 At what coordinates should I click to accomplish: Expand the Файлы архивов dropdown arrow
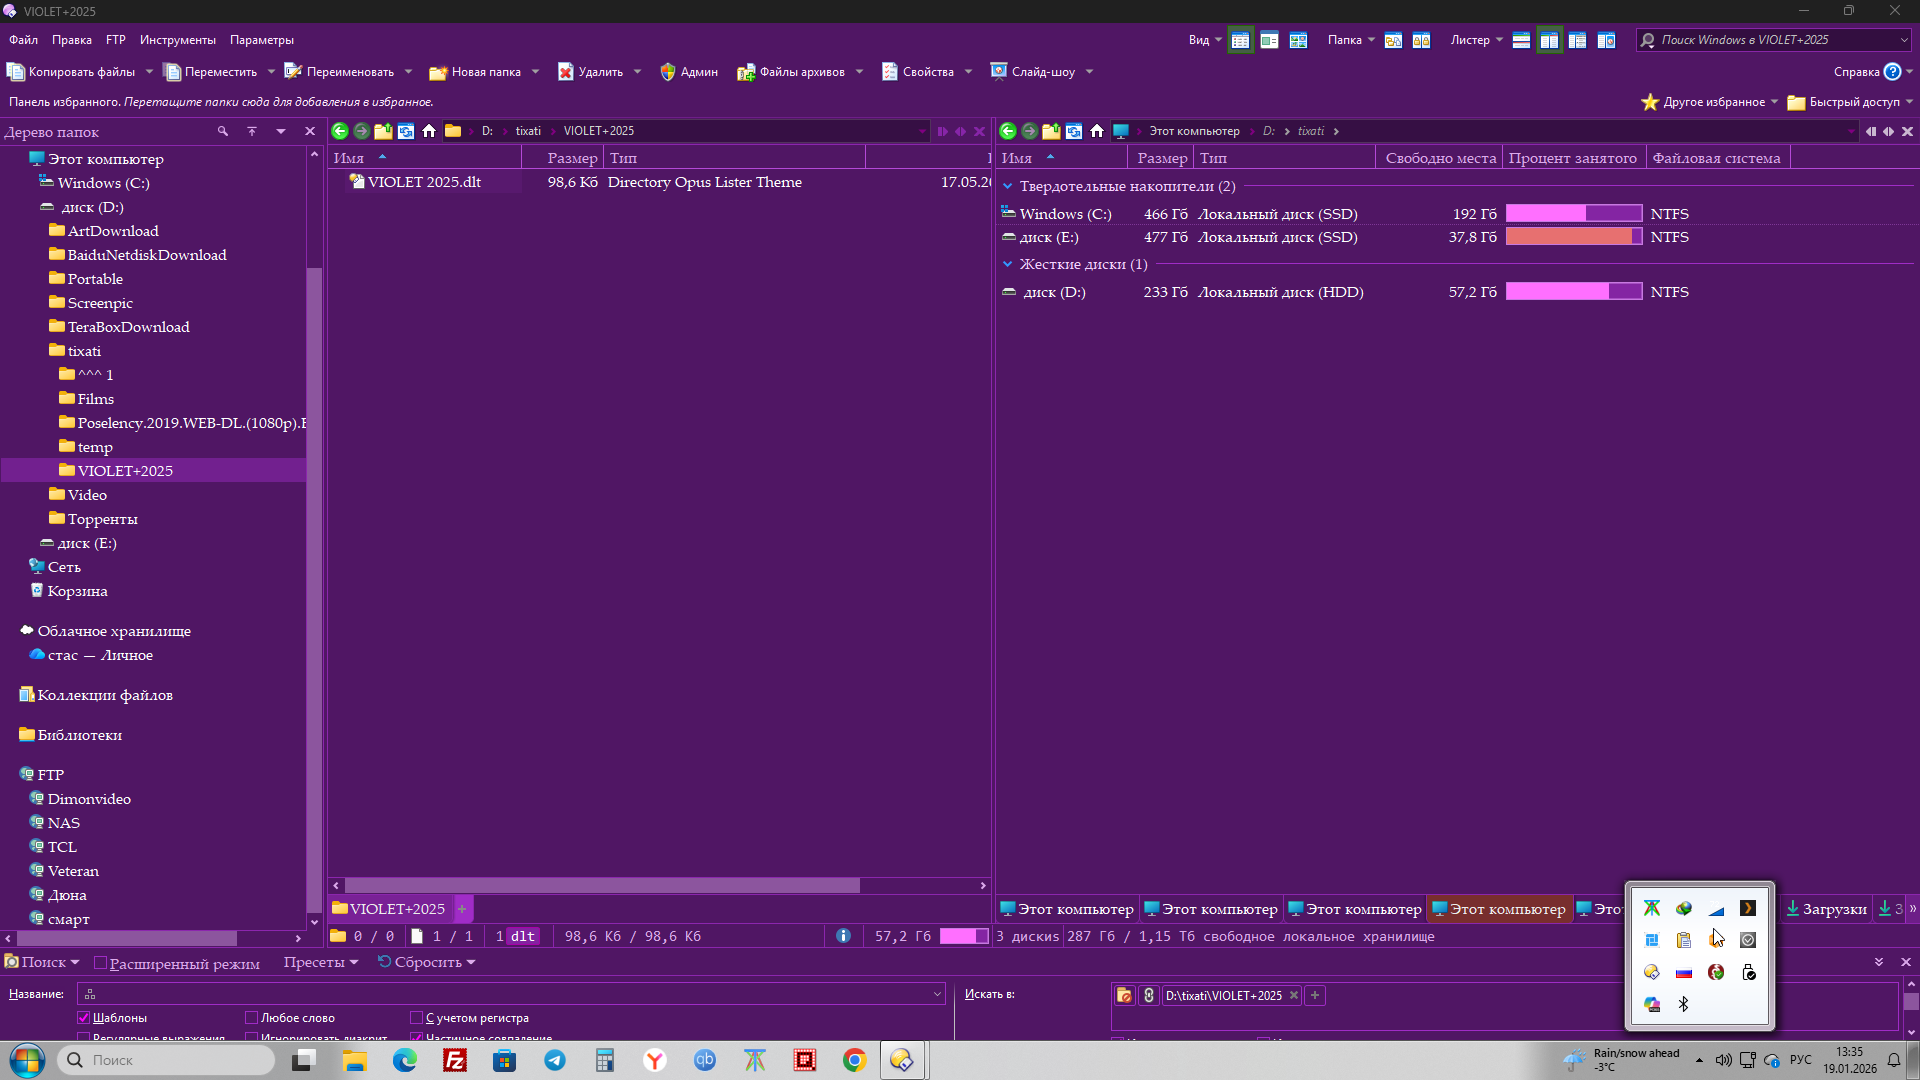[859, 72]
